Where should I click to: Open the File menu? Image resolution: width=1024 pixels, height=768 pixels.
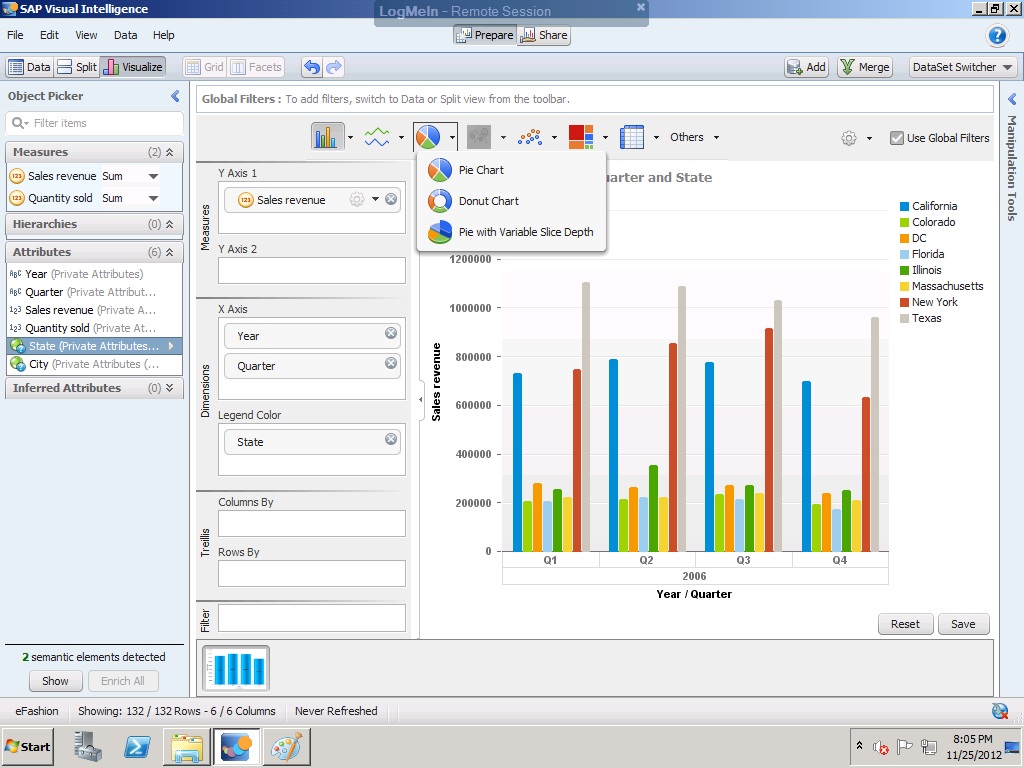pyautogui.click(x=15, y=35)
